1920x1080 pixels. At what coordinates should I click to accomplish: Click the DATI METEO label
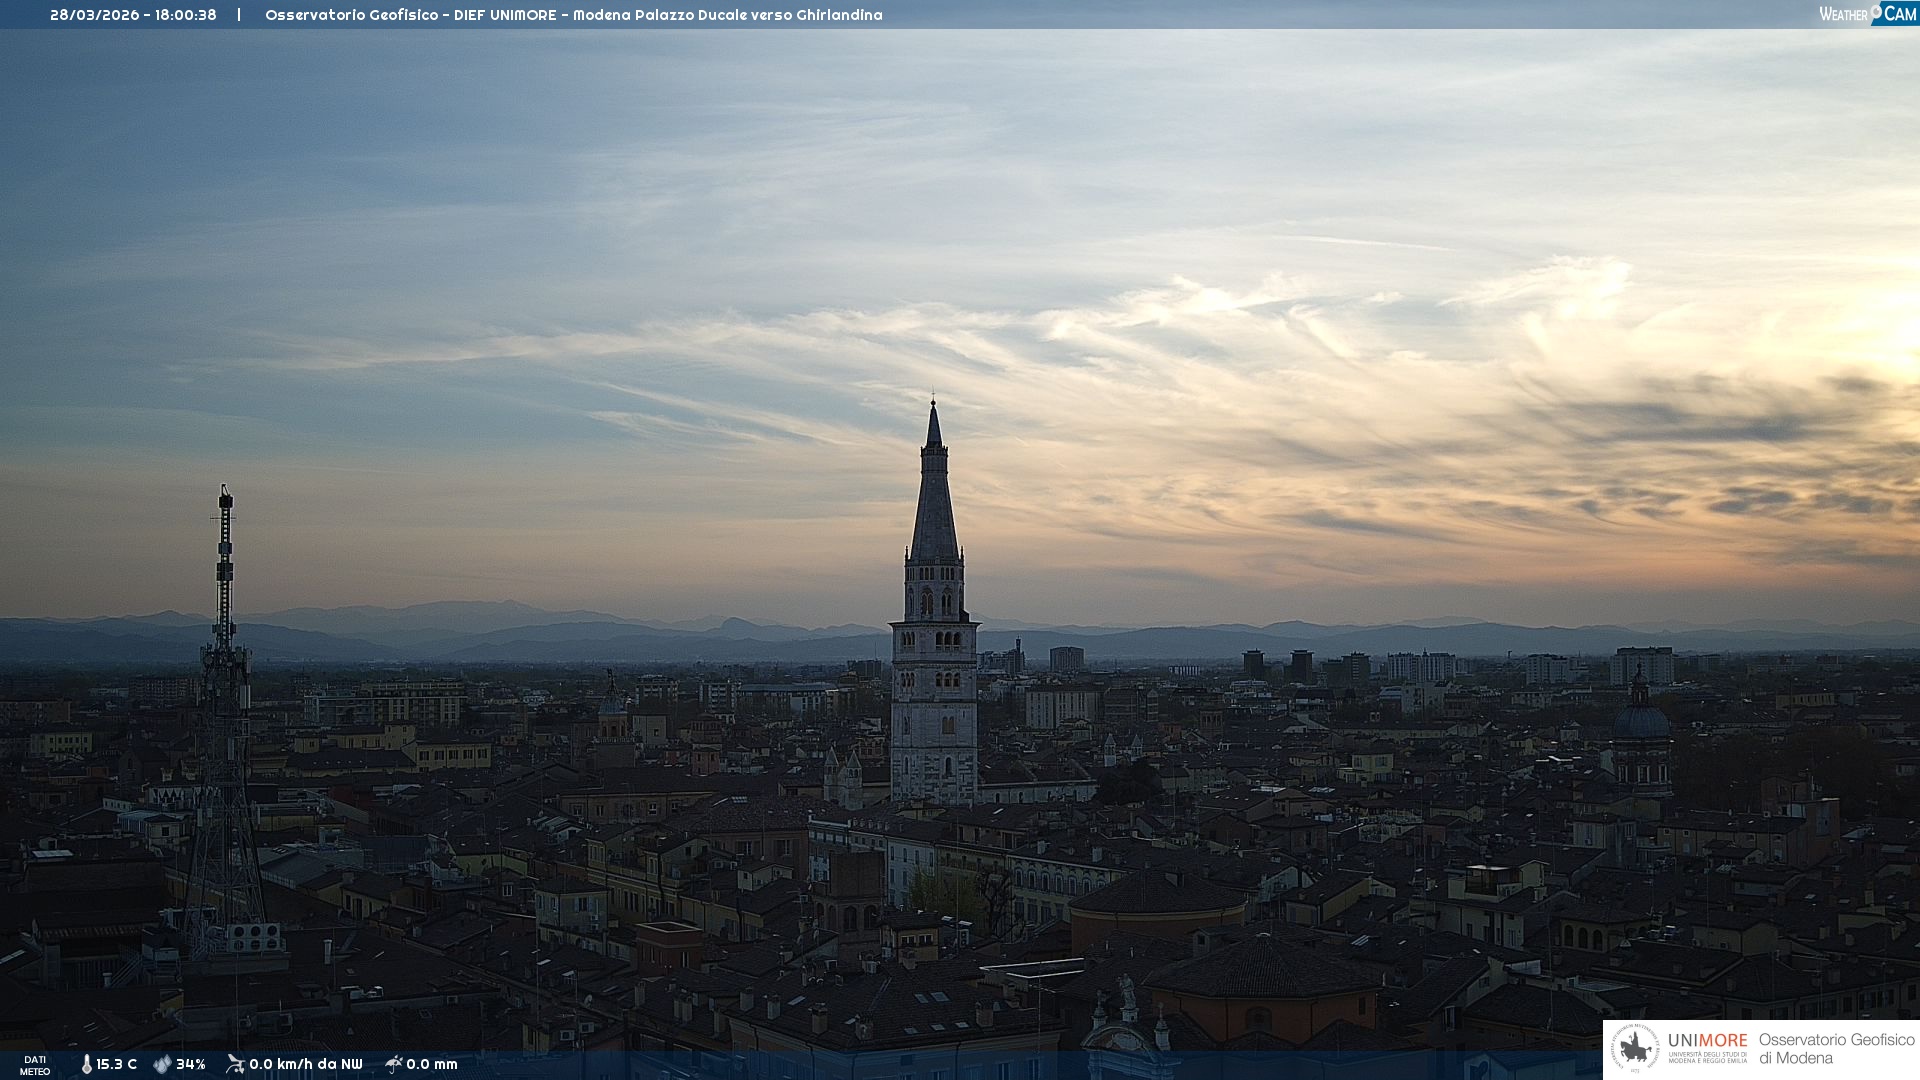35,1065
